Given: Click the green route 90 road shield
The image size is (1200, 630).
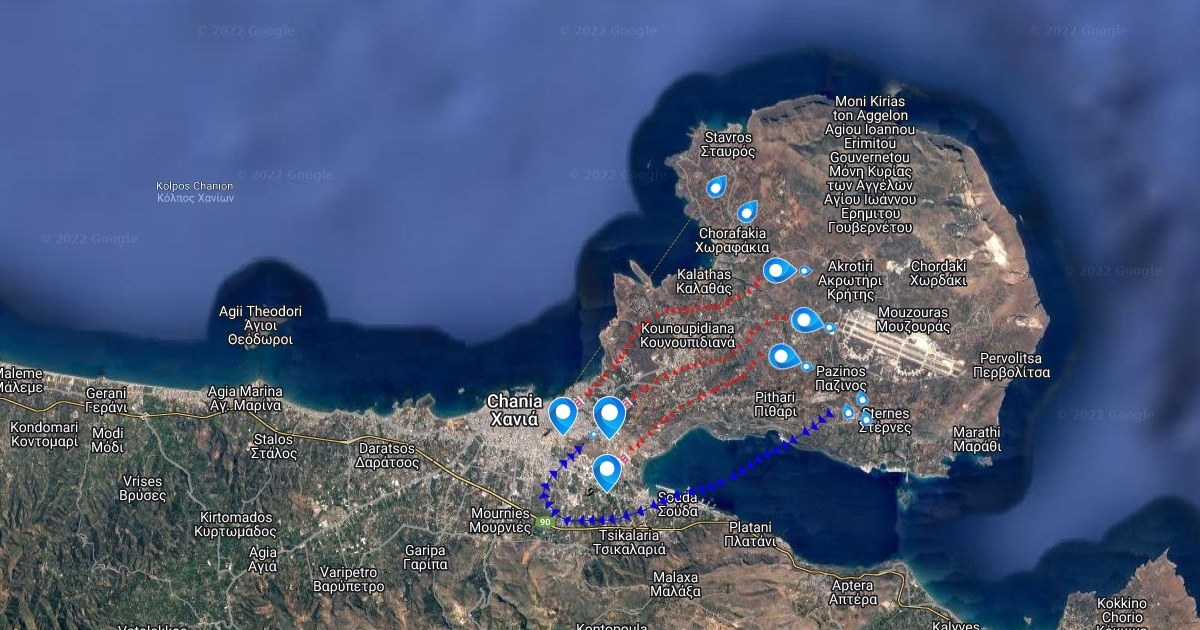Looking at the screenshot, I should click(x=545, y=522).
